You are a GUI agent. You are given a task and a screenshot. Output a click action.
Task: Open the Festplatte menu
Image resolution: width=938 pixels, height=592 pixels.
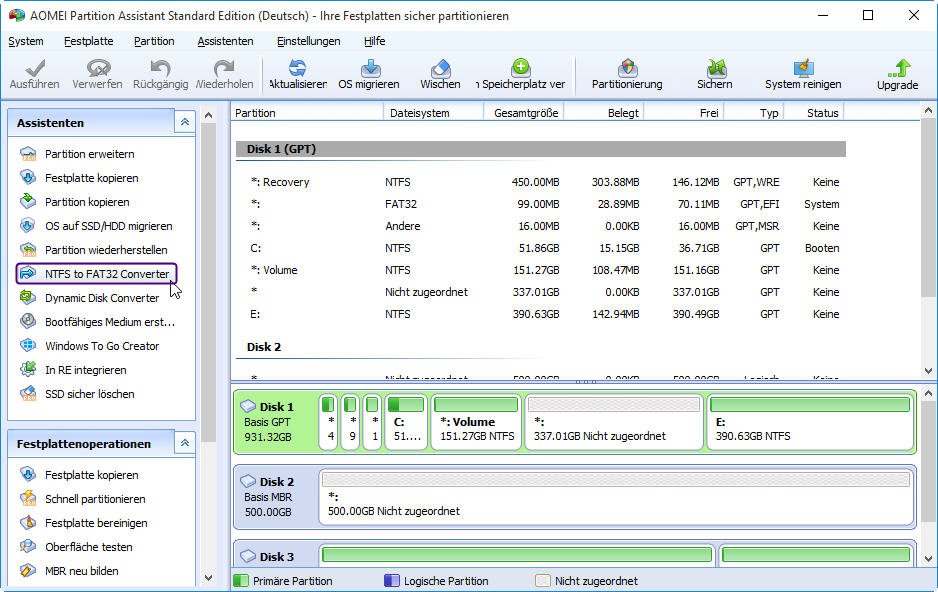click(89, 41)
